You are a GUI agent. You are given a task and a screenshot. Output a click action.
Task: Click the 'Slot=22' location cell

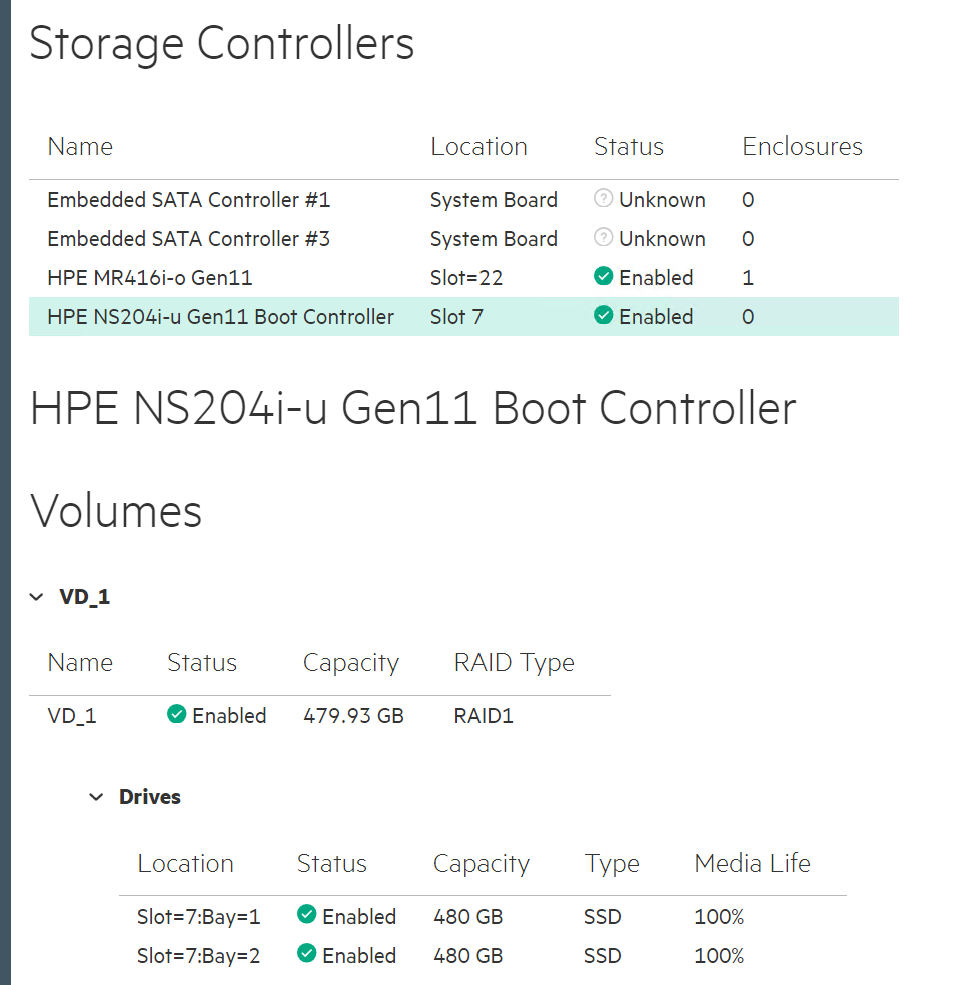[466, 278]
